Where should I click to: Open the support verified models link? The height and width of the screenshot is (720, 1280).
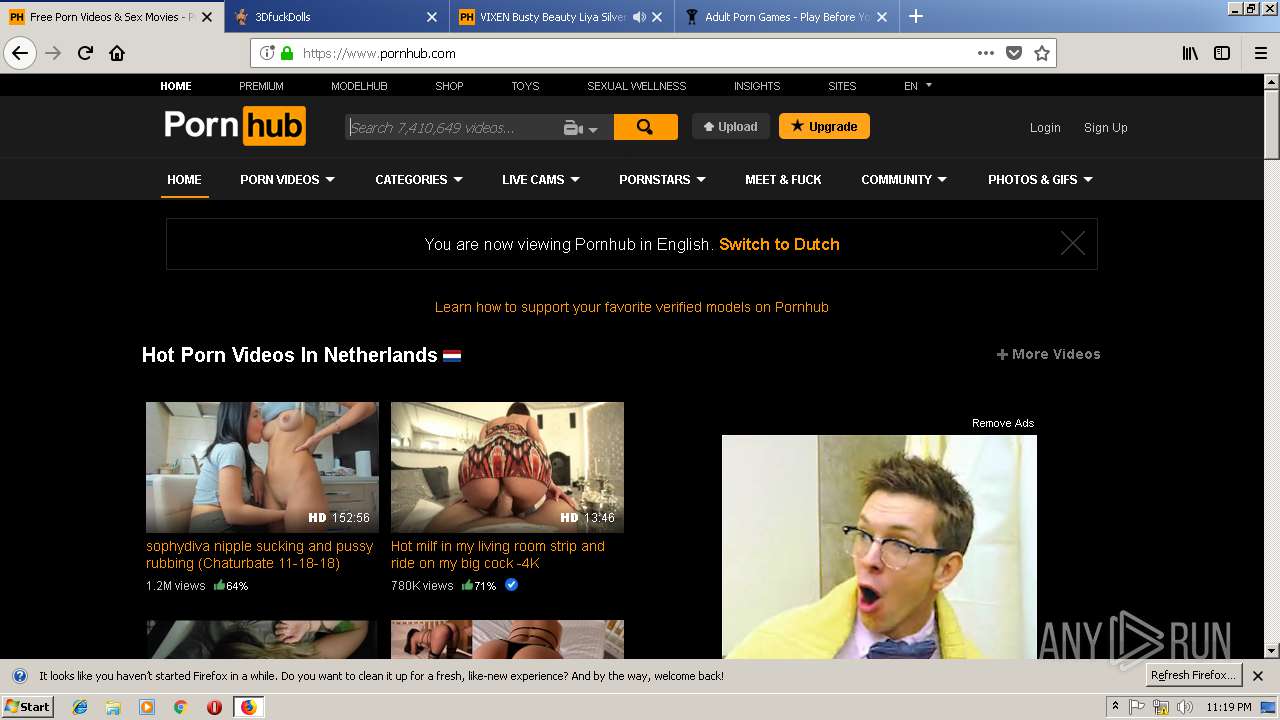tap(632, 307)
